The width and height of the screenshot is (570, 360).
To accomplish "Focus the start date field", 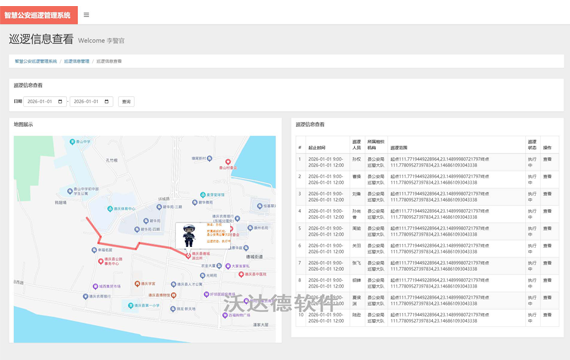I will point(45,101).
